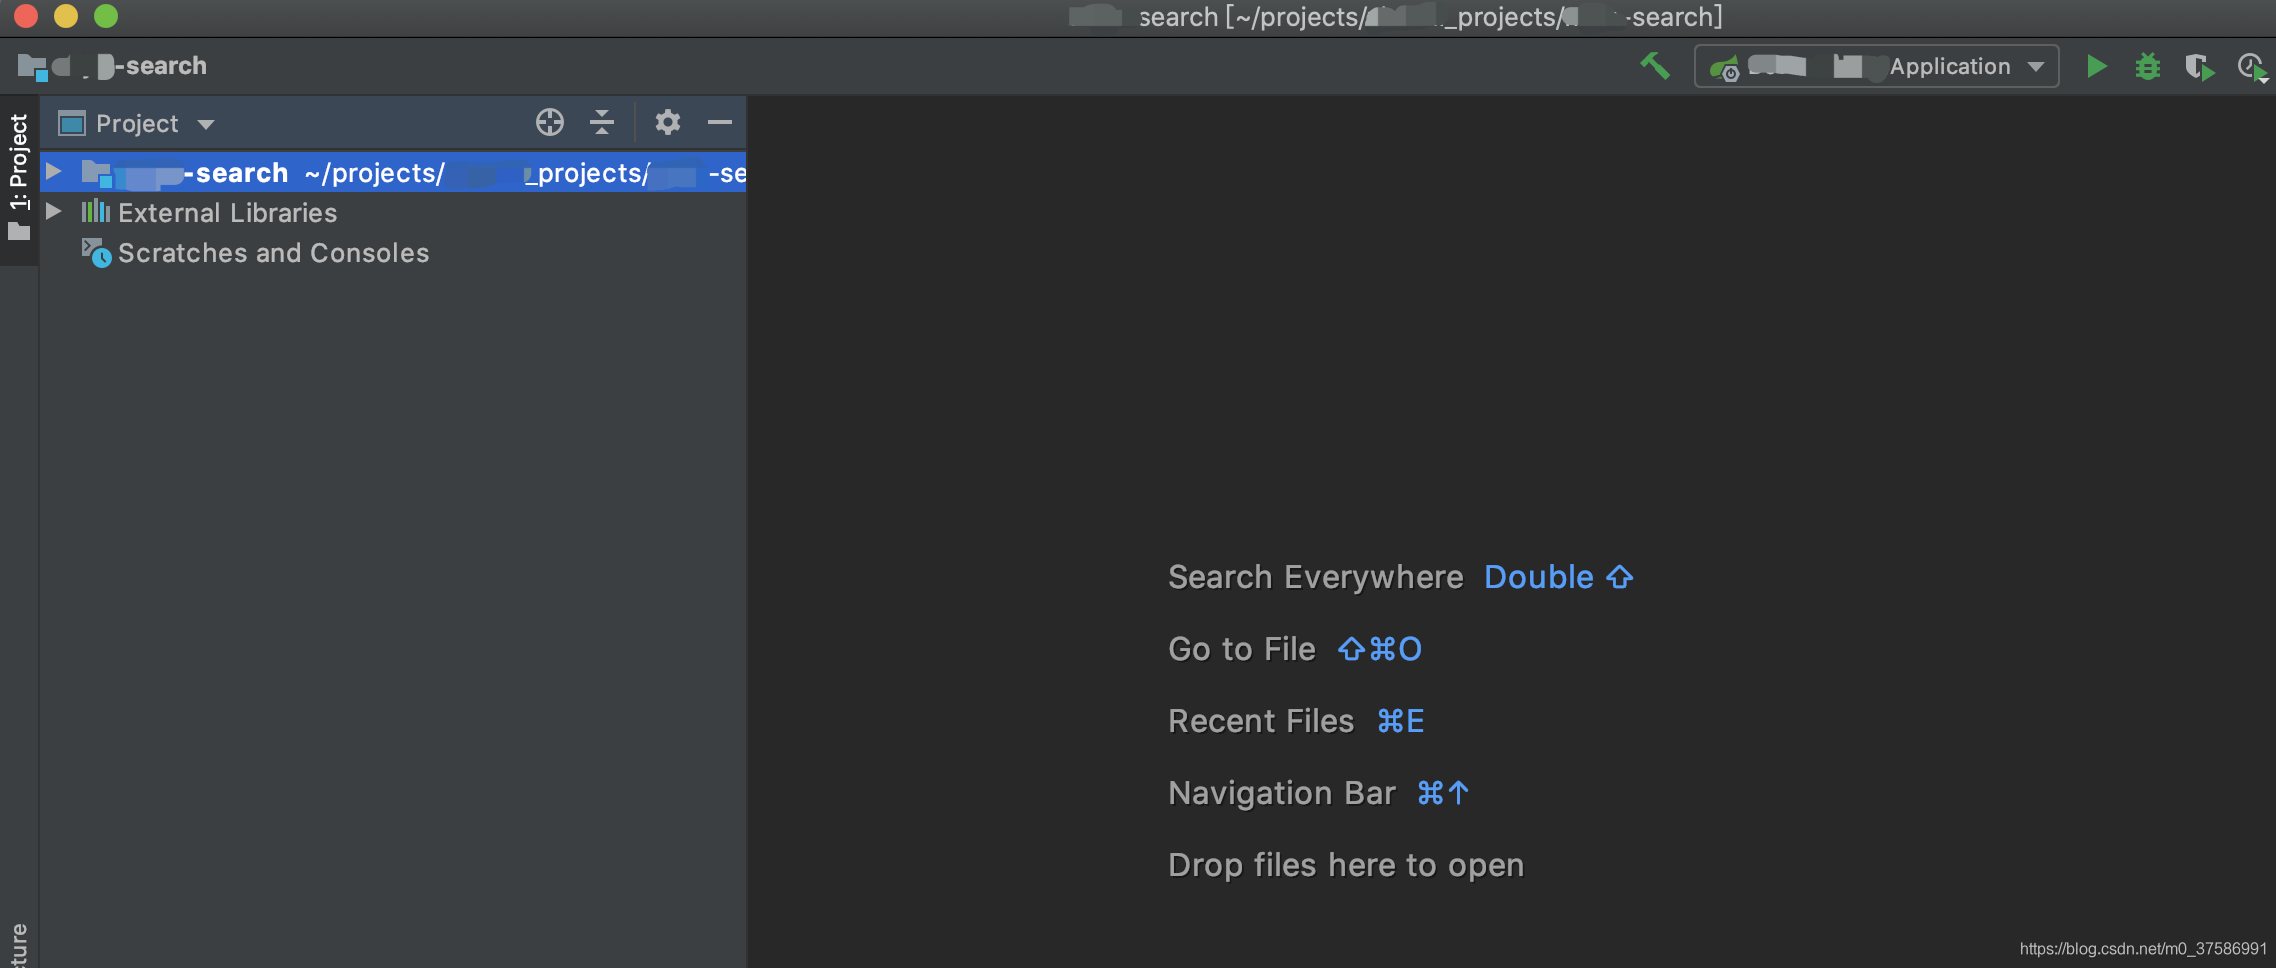2276x968 pixels.
Task: Run the application with green play icon
Action: 2096,67
